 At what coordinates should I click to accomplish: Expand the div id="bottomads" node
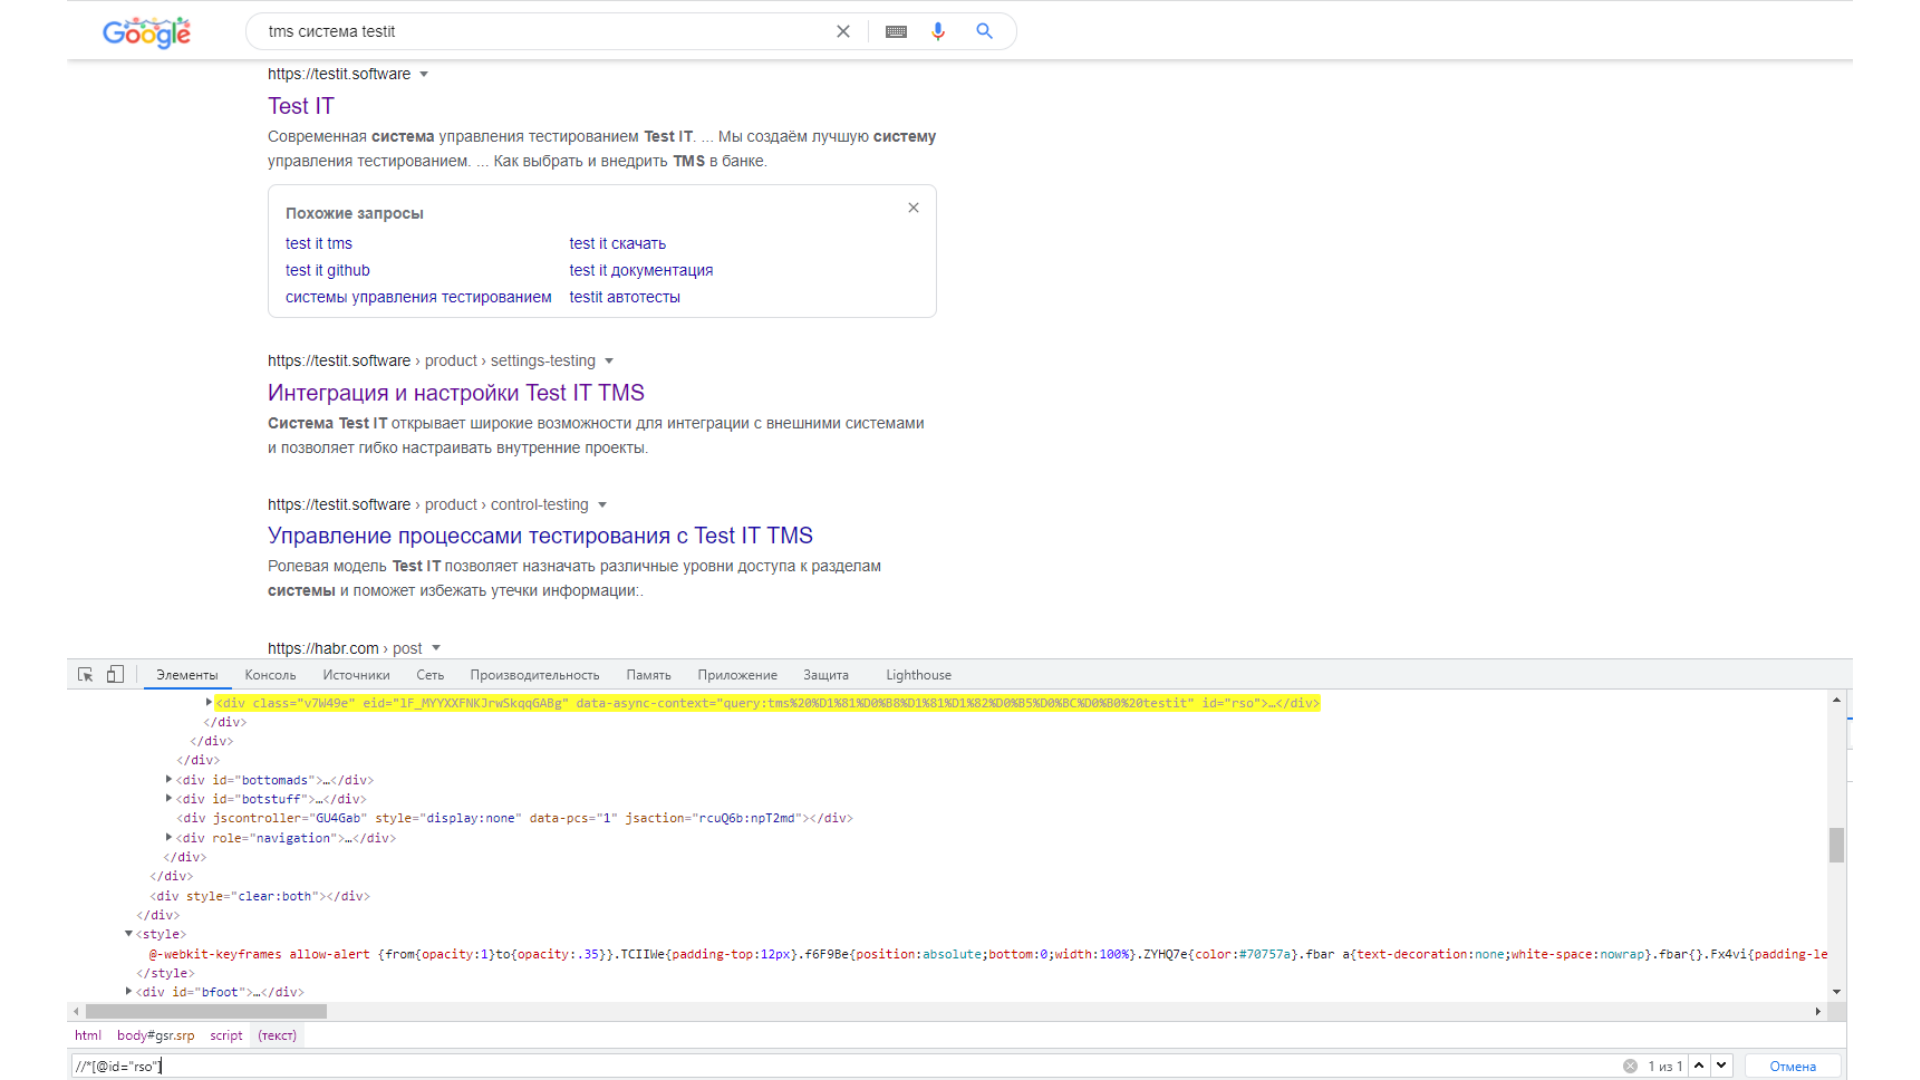coord(169,779)
